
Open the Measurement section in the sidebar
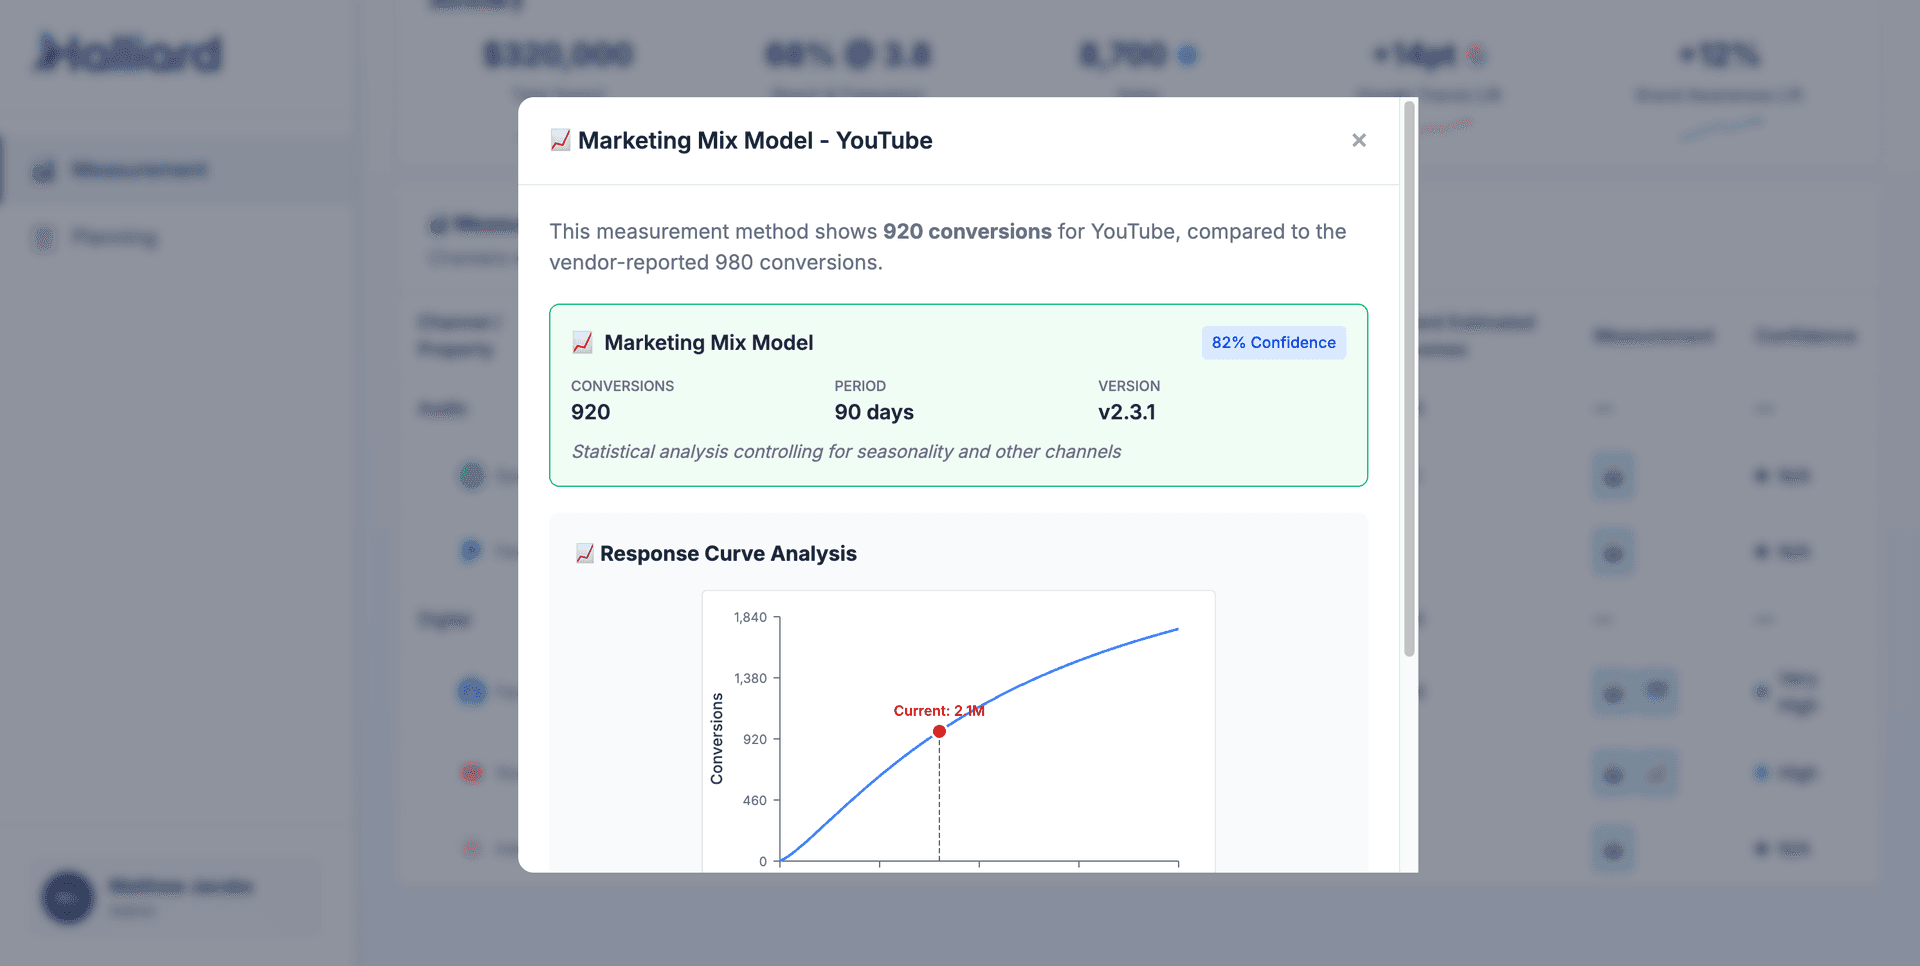click(x=140, y=170)
